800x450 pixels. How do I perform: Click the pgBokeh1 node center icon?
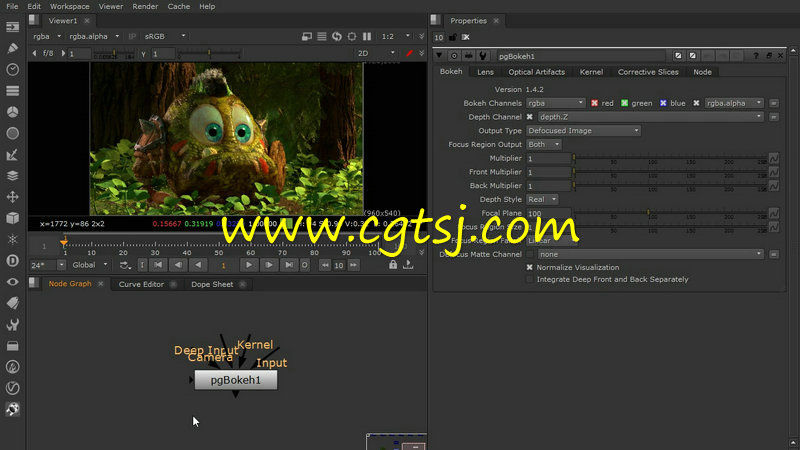(454, 56)
